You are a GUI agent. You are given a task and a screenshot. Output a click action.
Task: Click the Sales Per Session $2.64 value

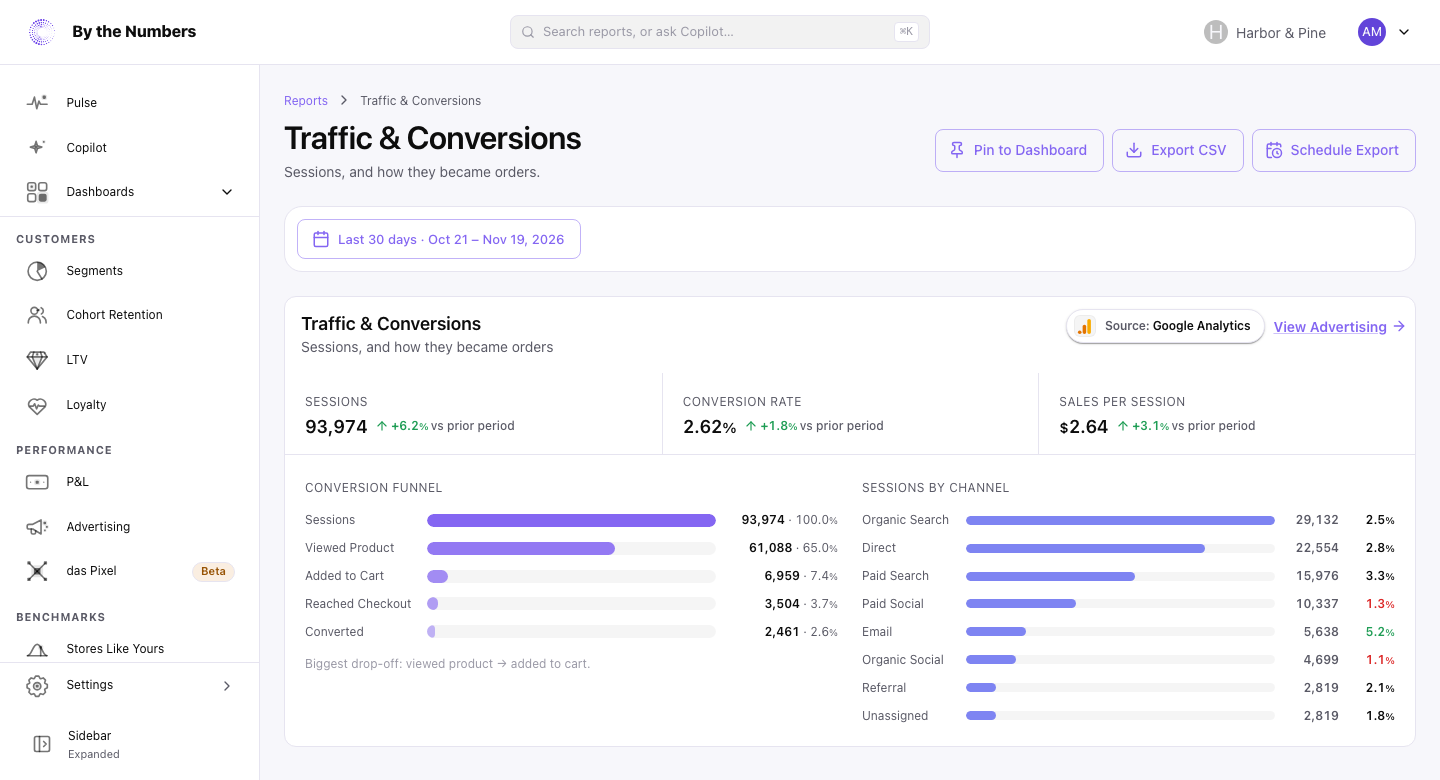[x=1084, y=427]
